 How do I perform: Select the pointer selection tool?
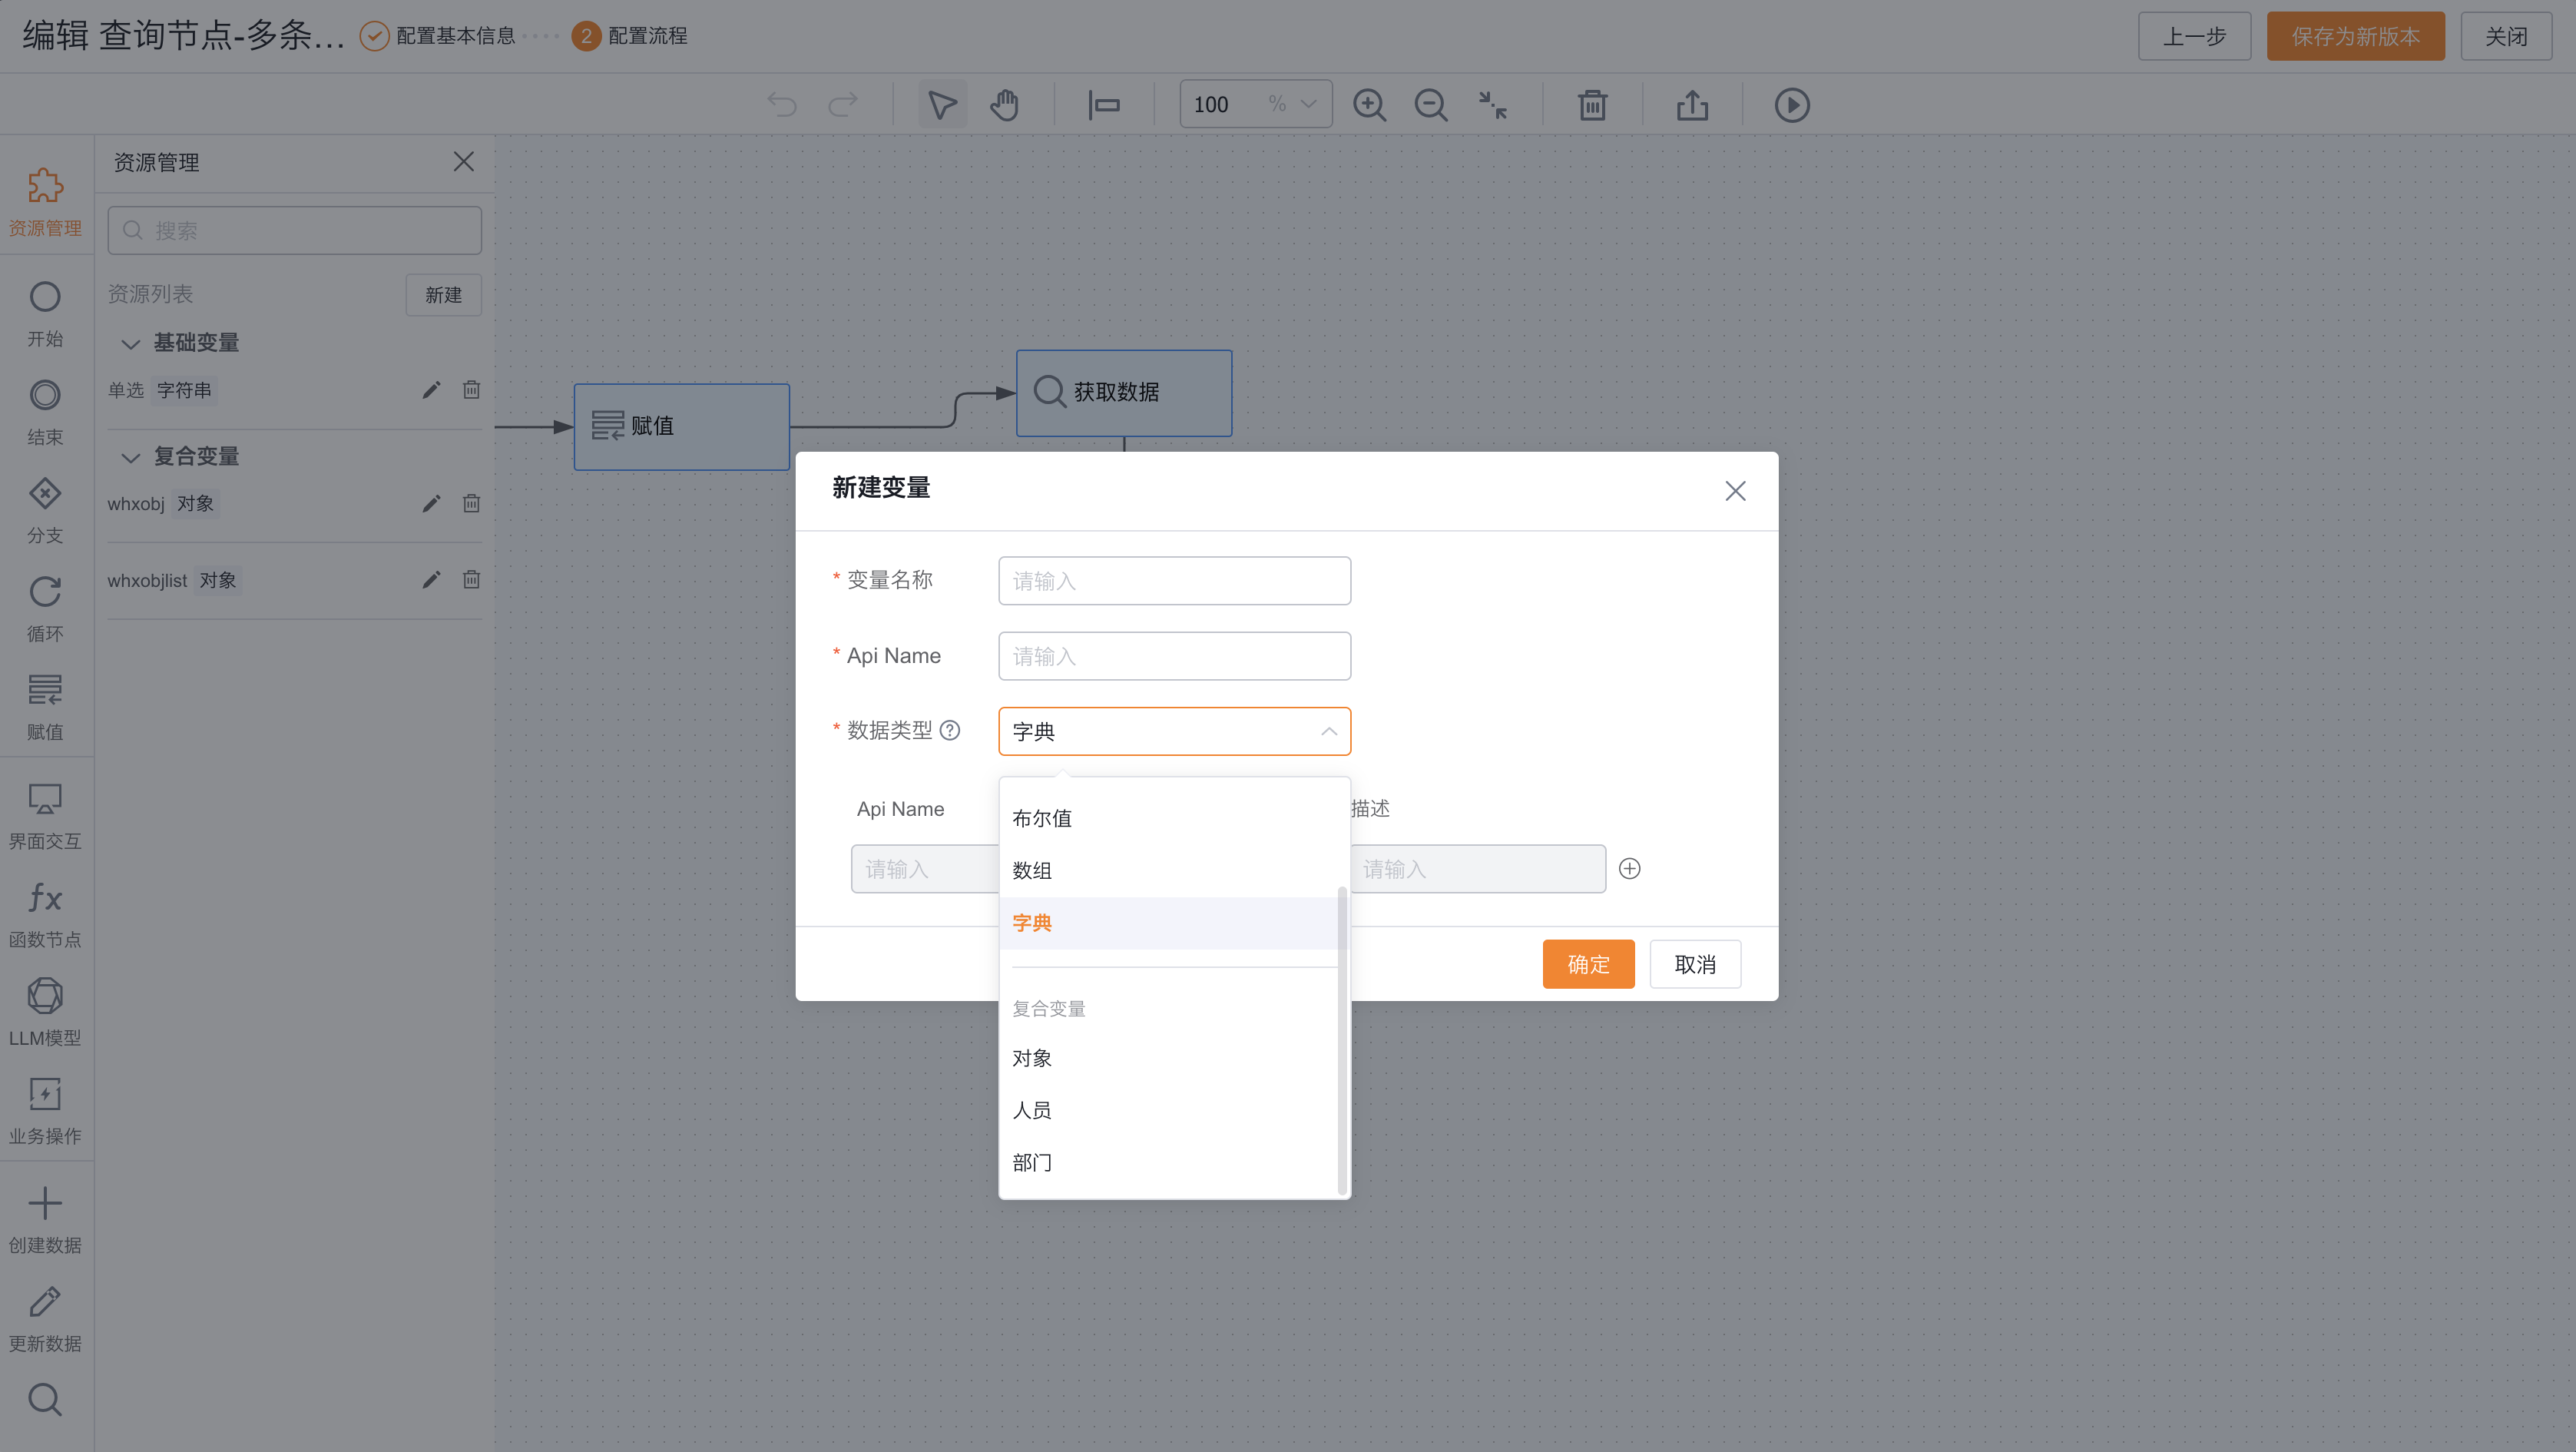click(x=942, y=104)
